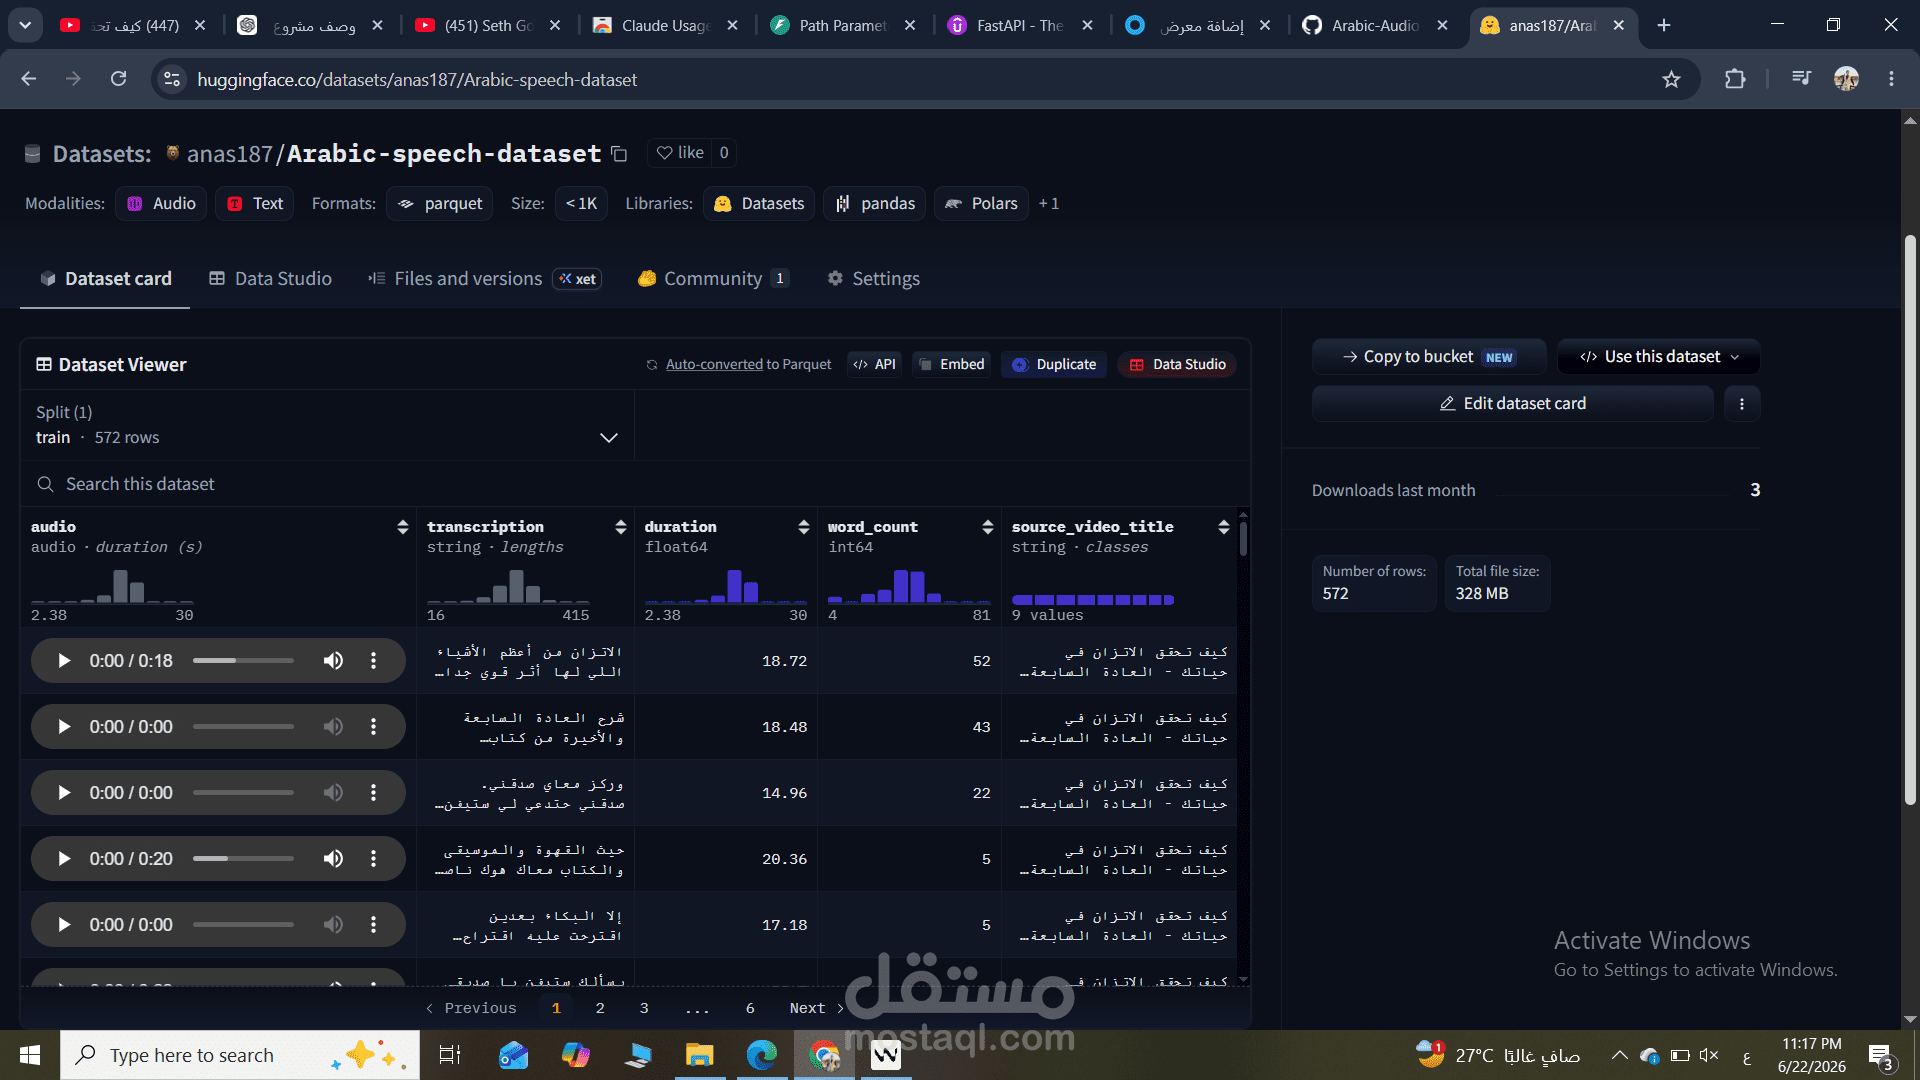The image size is (1920, 1080).
Task: Open the Data Studio tab
Action: click(270, 279)
